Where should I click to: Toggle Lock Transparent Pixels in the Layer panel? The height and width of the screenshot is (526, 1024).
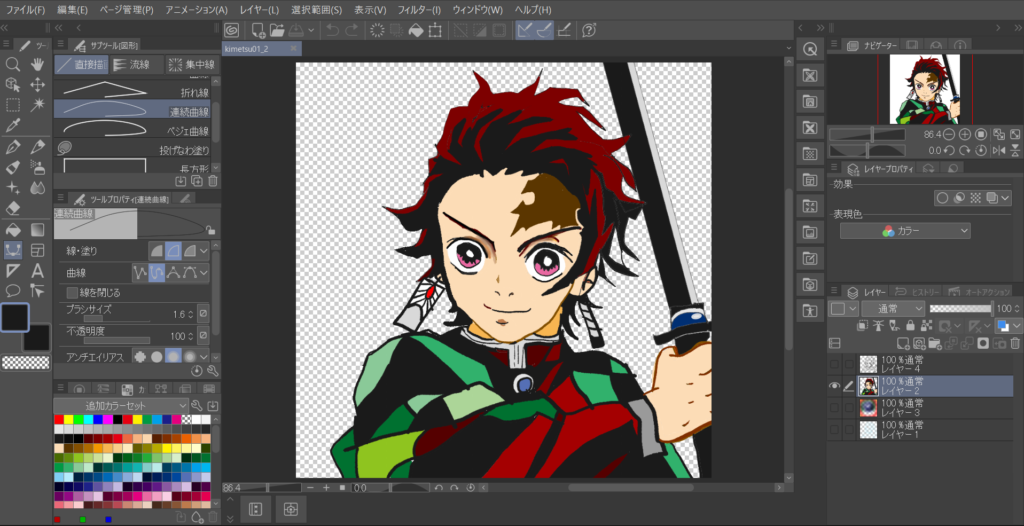pos(925,325)
